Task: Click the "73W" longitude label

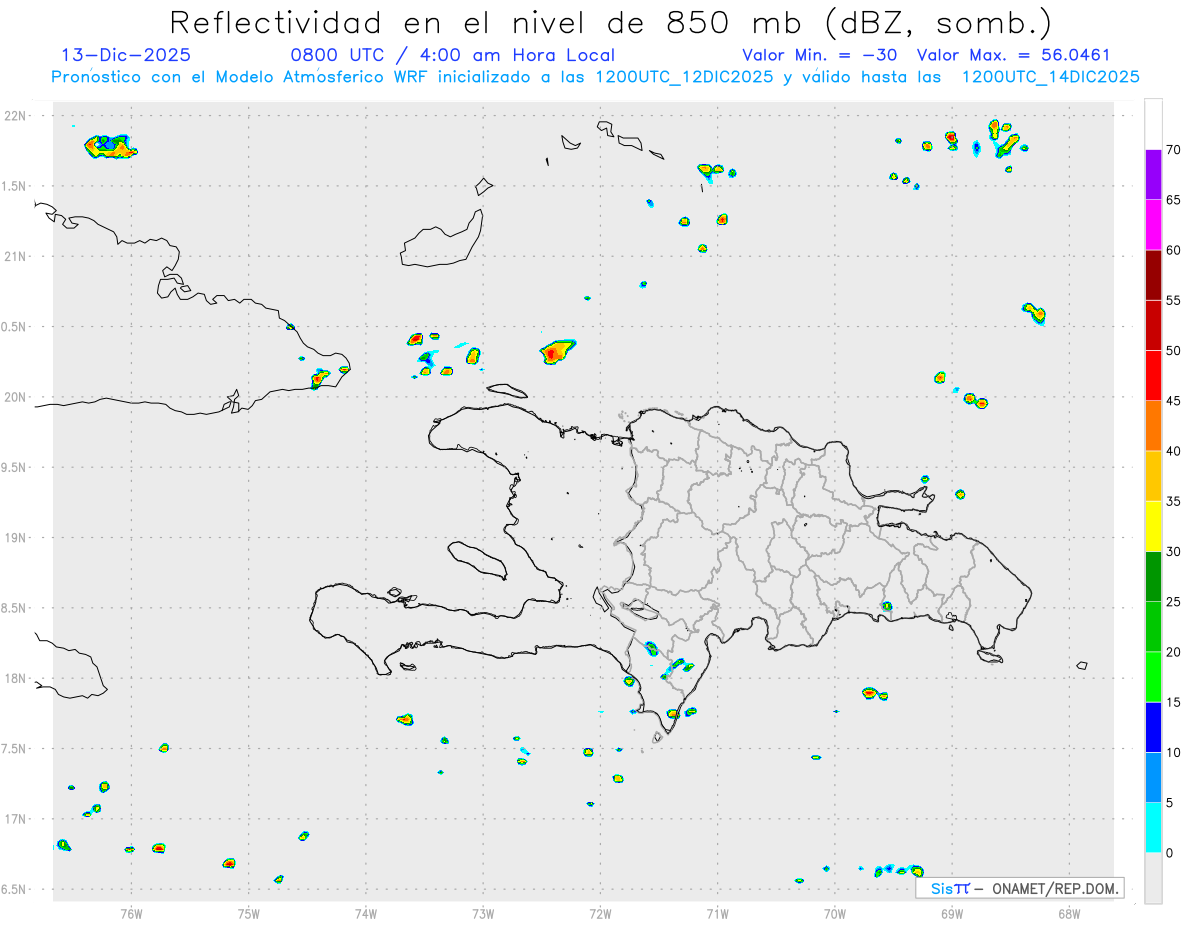Action: [x=483, y=913]
